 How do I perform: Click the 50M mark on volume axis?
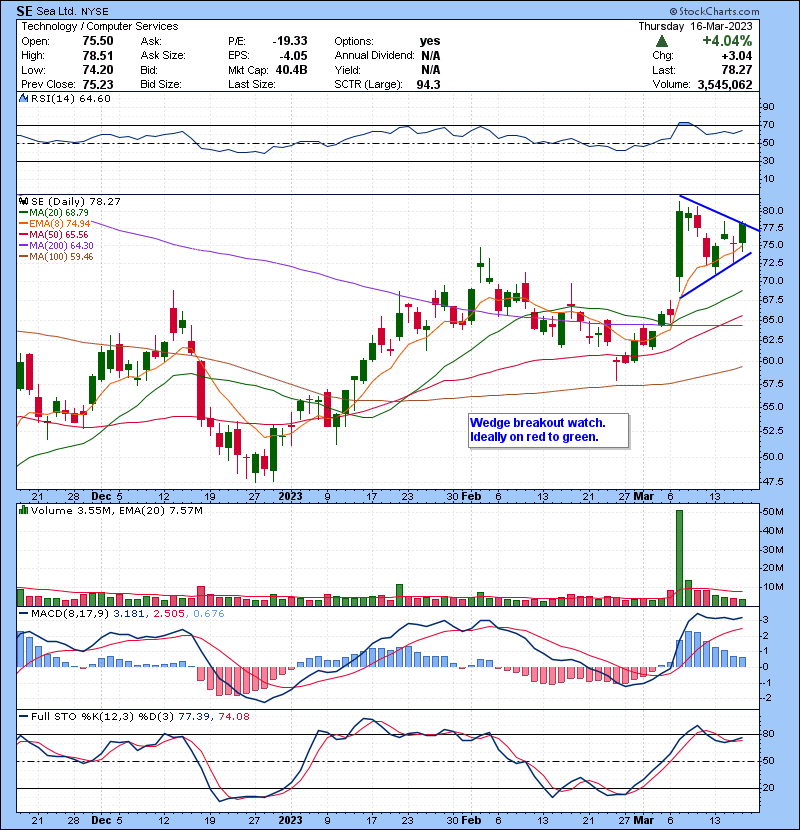point(772,512)
